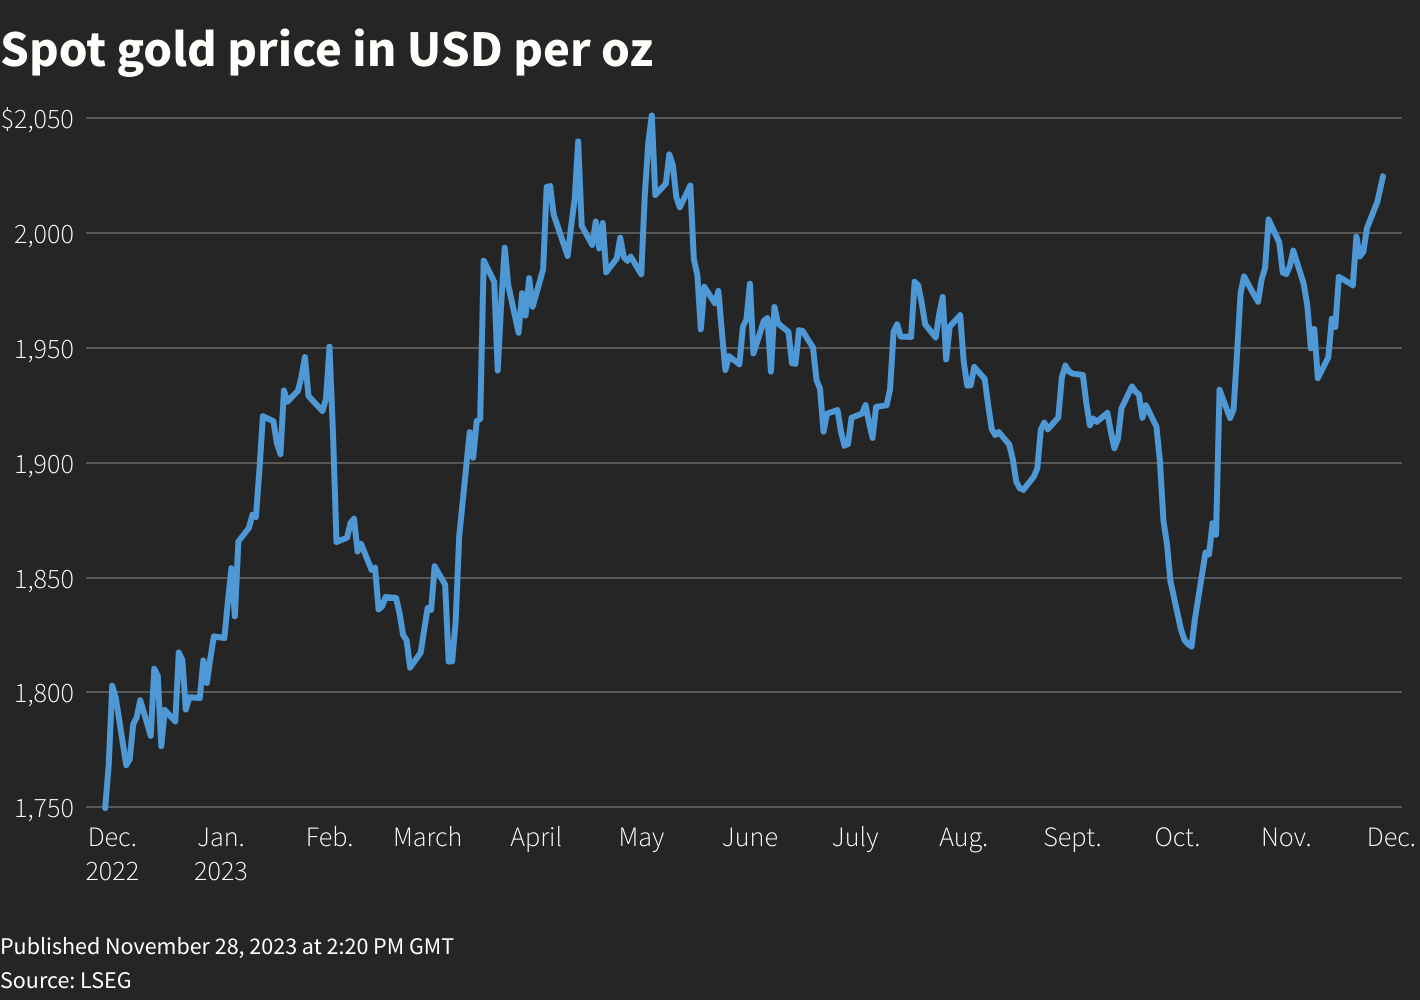Select the 1,900 y-axis label
Image resolution: width=1420 pixels, height=1000 pixels.
click(x=44, y=465)
